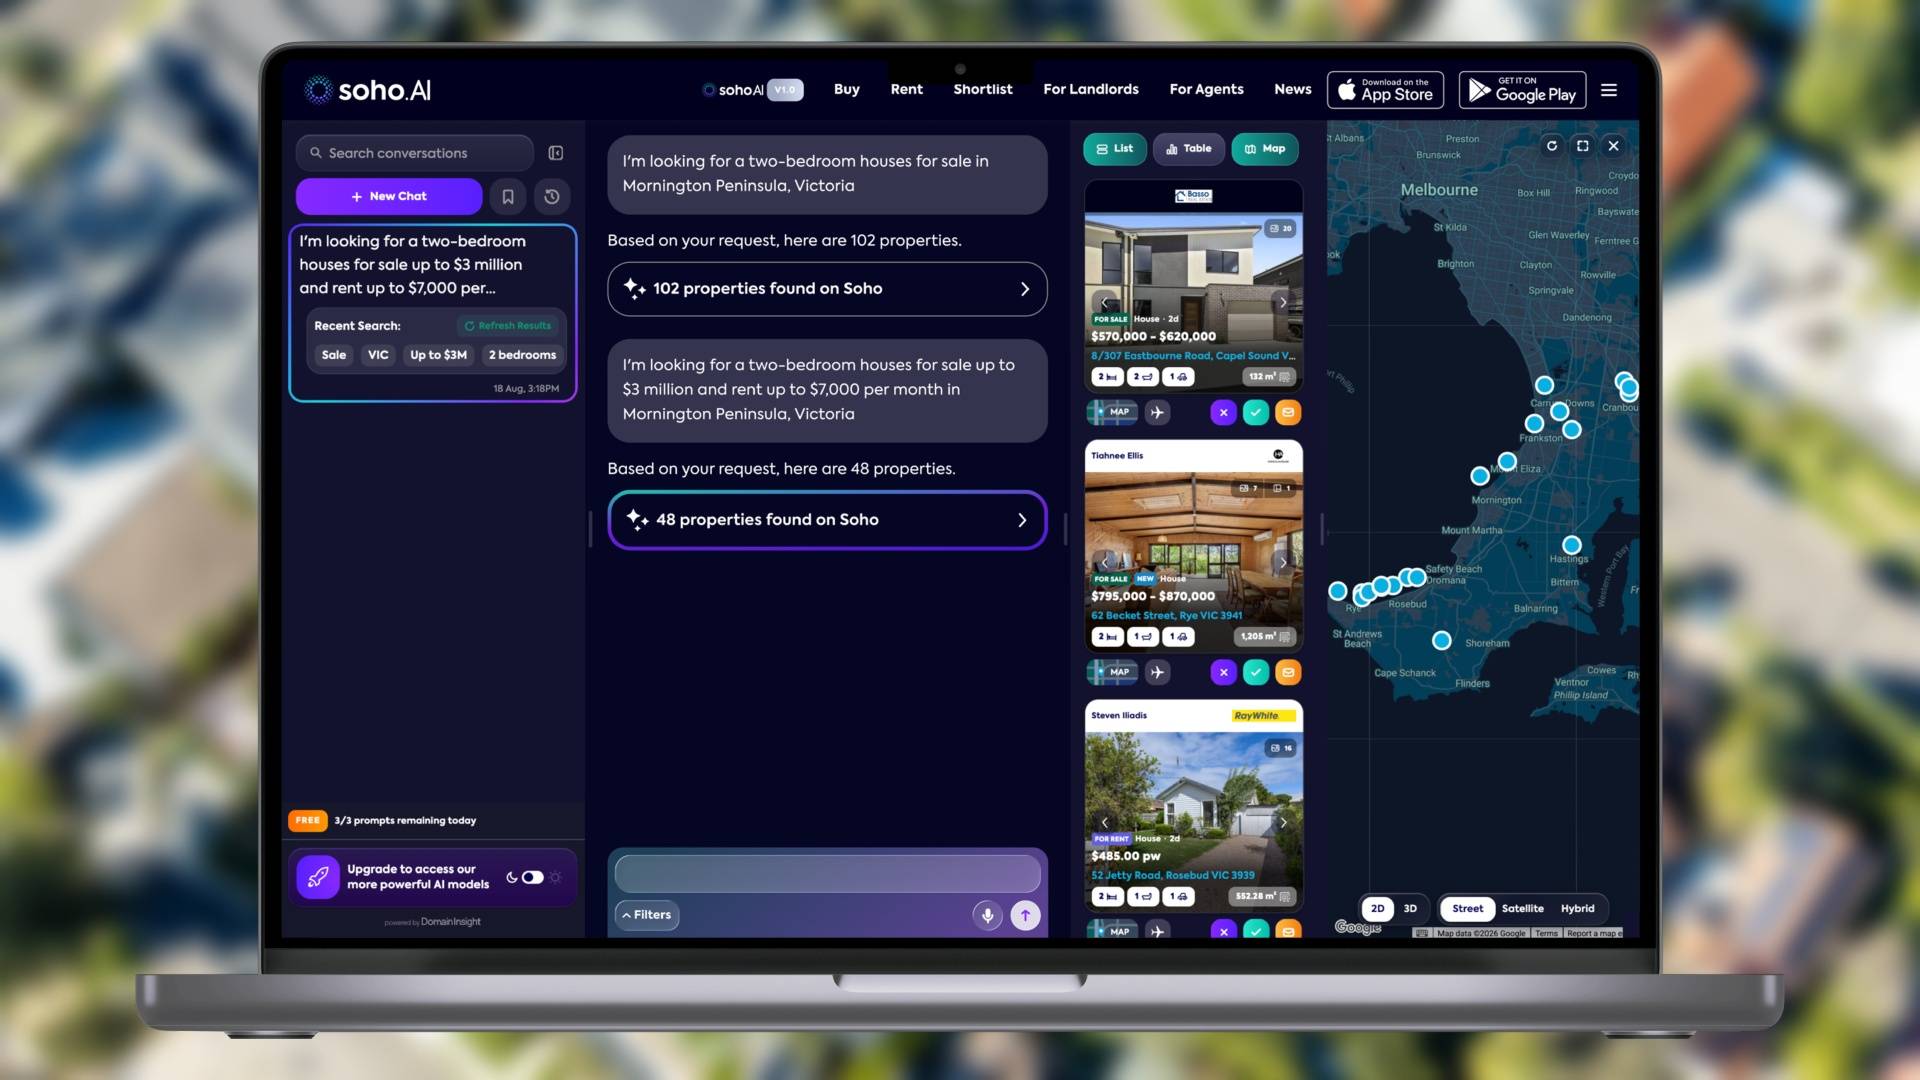The image size is (1920, 1080).
Task: Previous photo on Becket Street listing
Action: pos(1105,563)
